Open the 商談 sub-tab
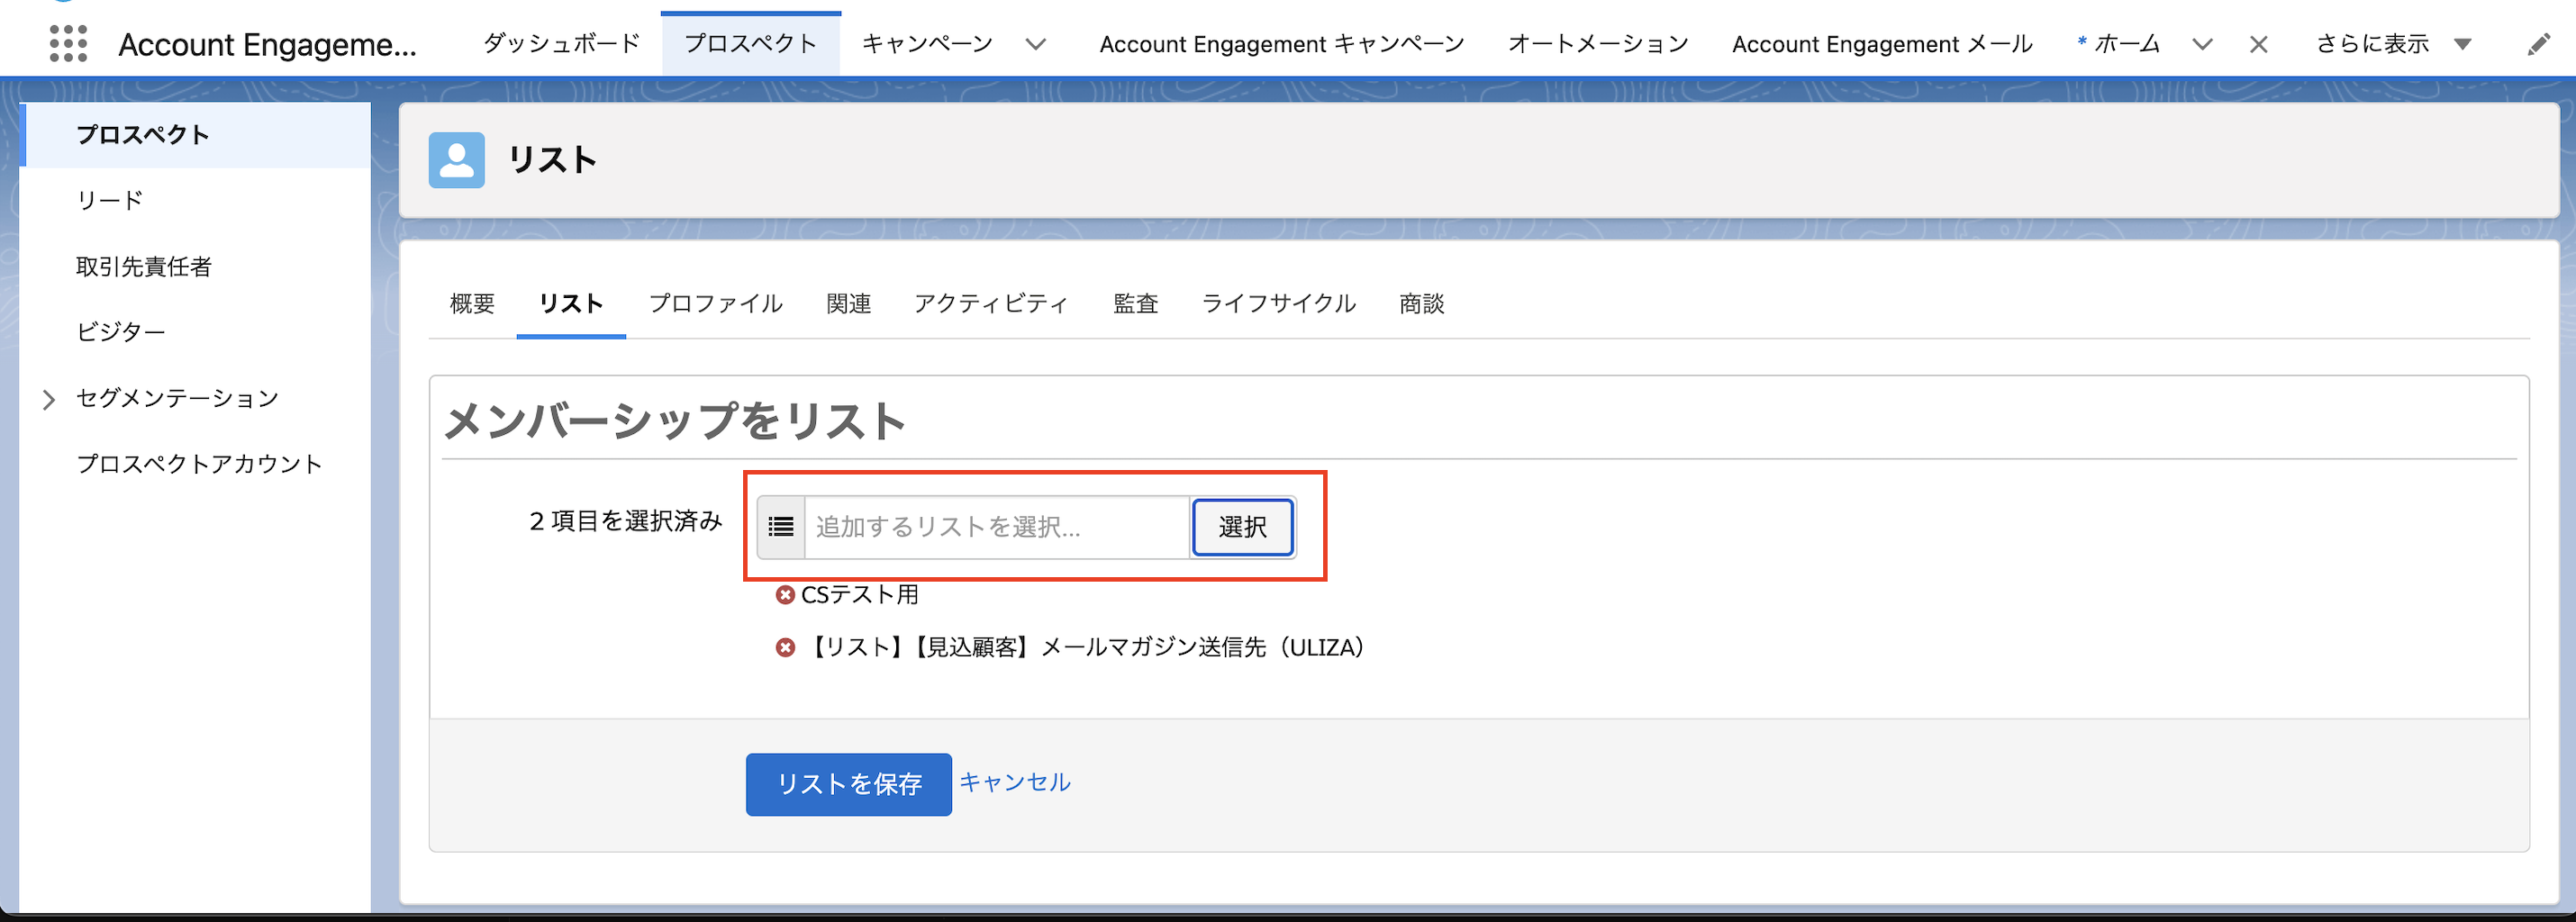Viewport: 2576px width, 922px height. [x=1421, y=304]
